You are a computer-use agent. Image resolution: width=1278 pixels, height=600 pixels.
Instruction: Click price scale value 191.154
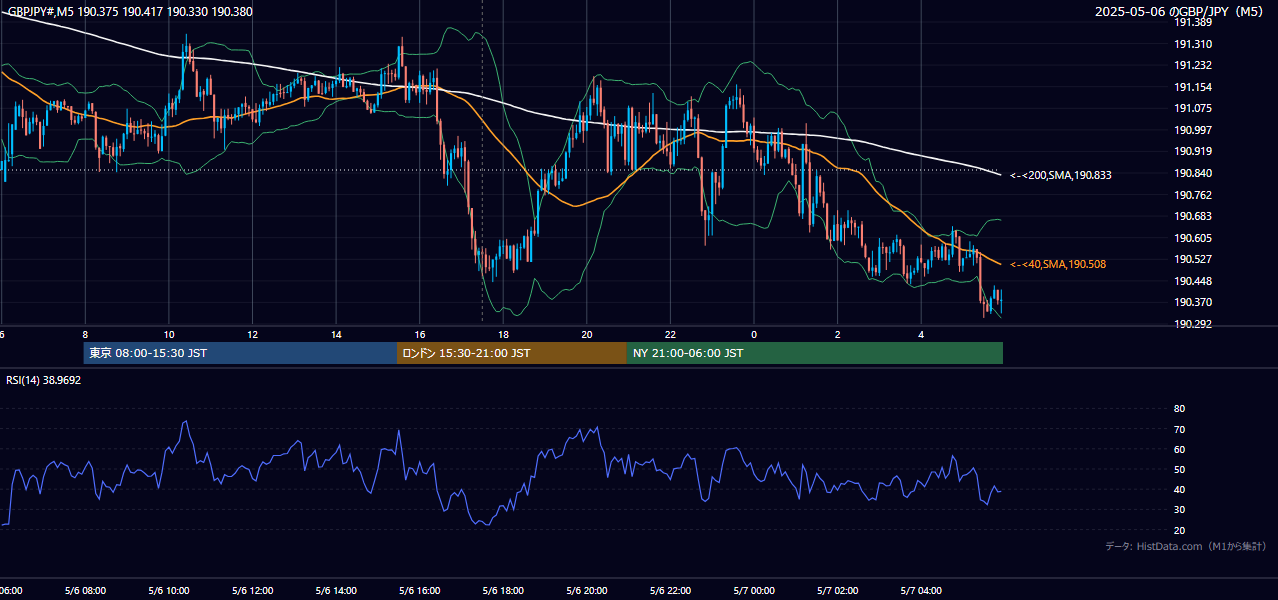[1193, 87]
